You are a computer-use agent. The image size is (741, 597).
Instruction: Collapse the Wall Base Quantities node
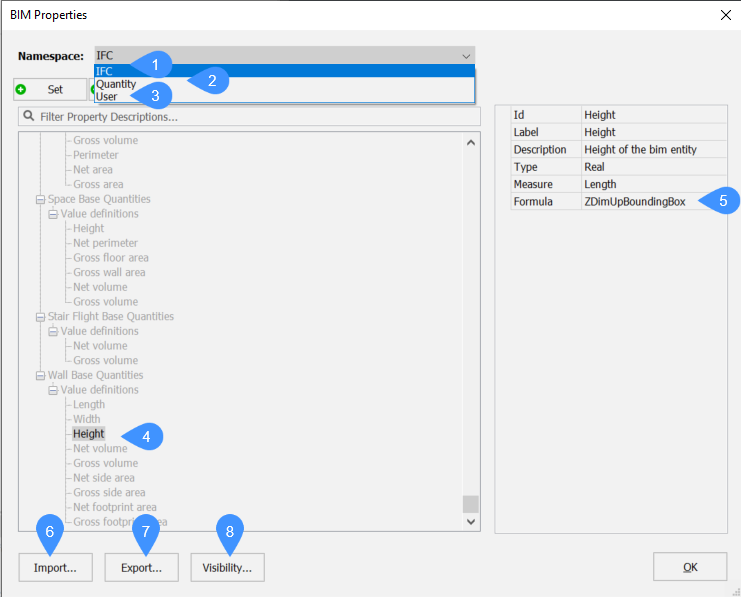click(x=41, y=375)
